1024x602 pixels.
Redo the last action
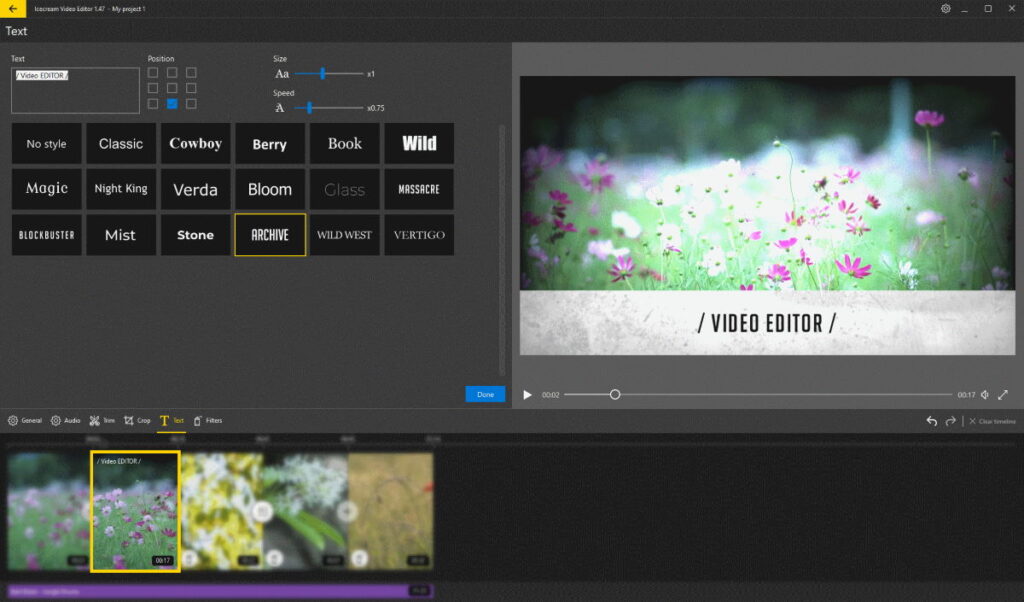(948, 421)
